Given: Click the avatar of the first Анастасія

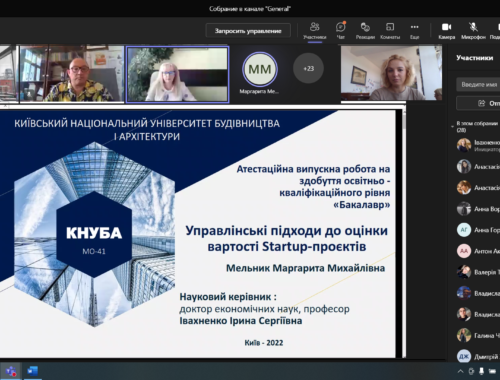Looking at the screenshot, I should [464, 166].
